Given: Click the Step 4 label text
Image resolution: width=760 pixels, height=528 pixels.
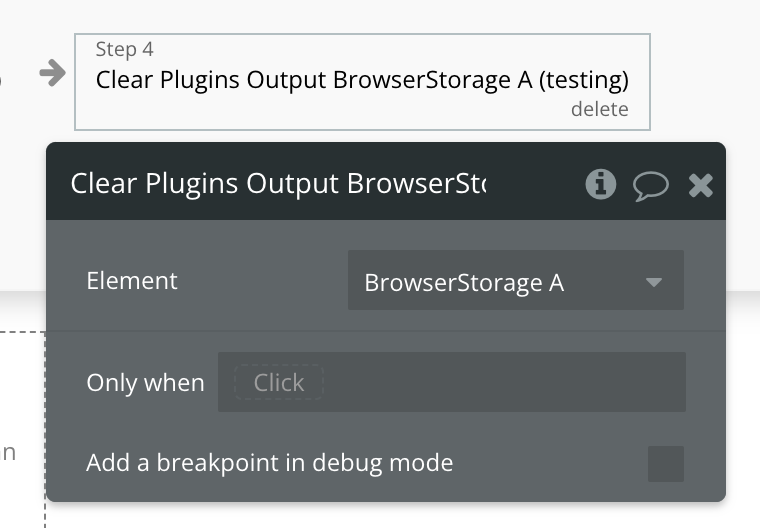Looking at the screenshot, I should pyautogui.click(x=125, y=49).
